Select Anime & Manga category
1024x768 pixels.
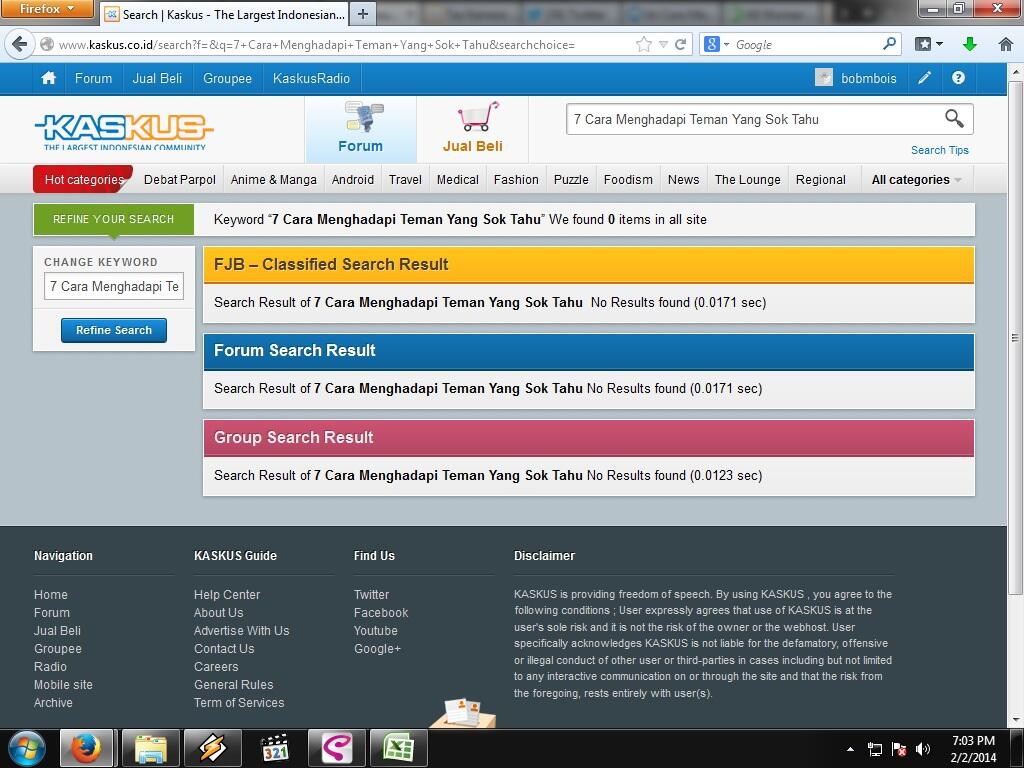coord(274,180)
